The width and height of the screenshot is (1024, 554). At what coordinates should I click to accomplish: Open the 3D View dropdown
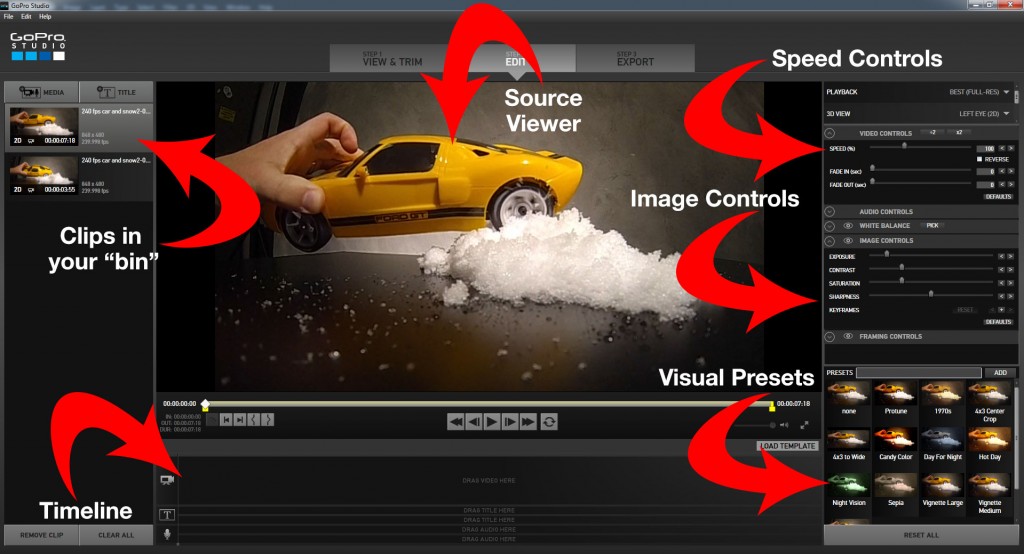tap(1007, 114)
